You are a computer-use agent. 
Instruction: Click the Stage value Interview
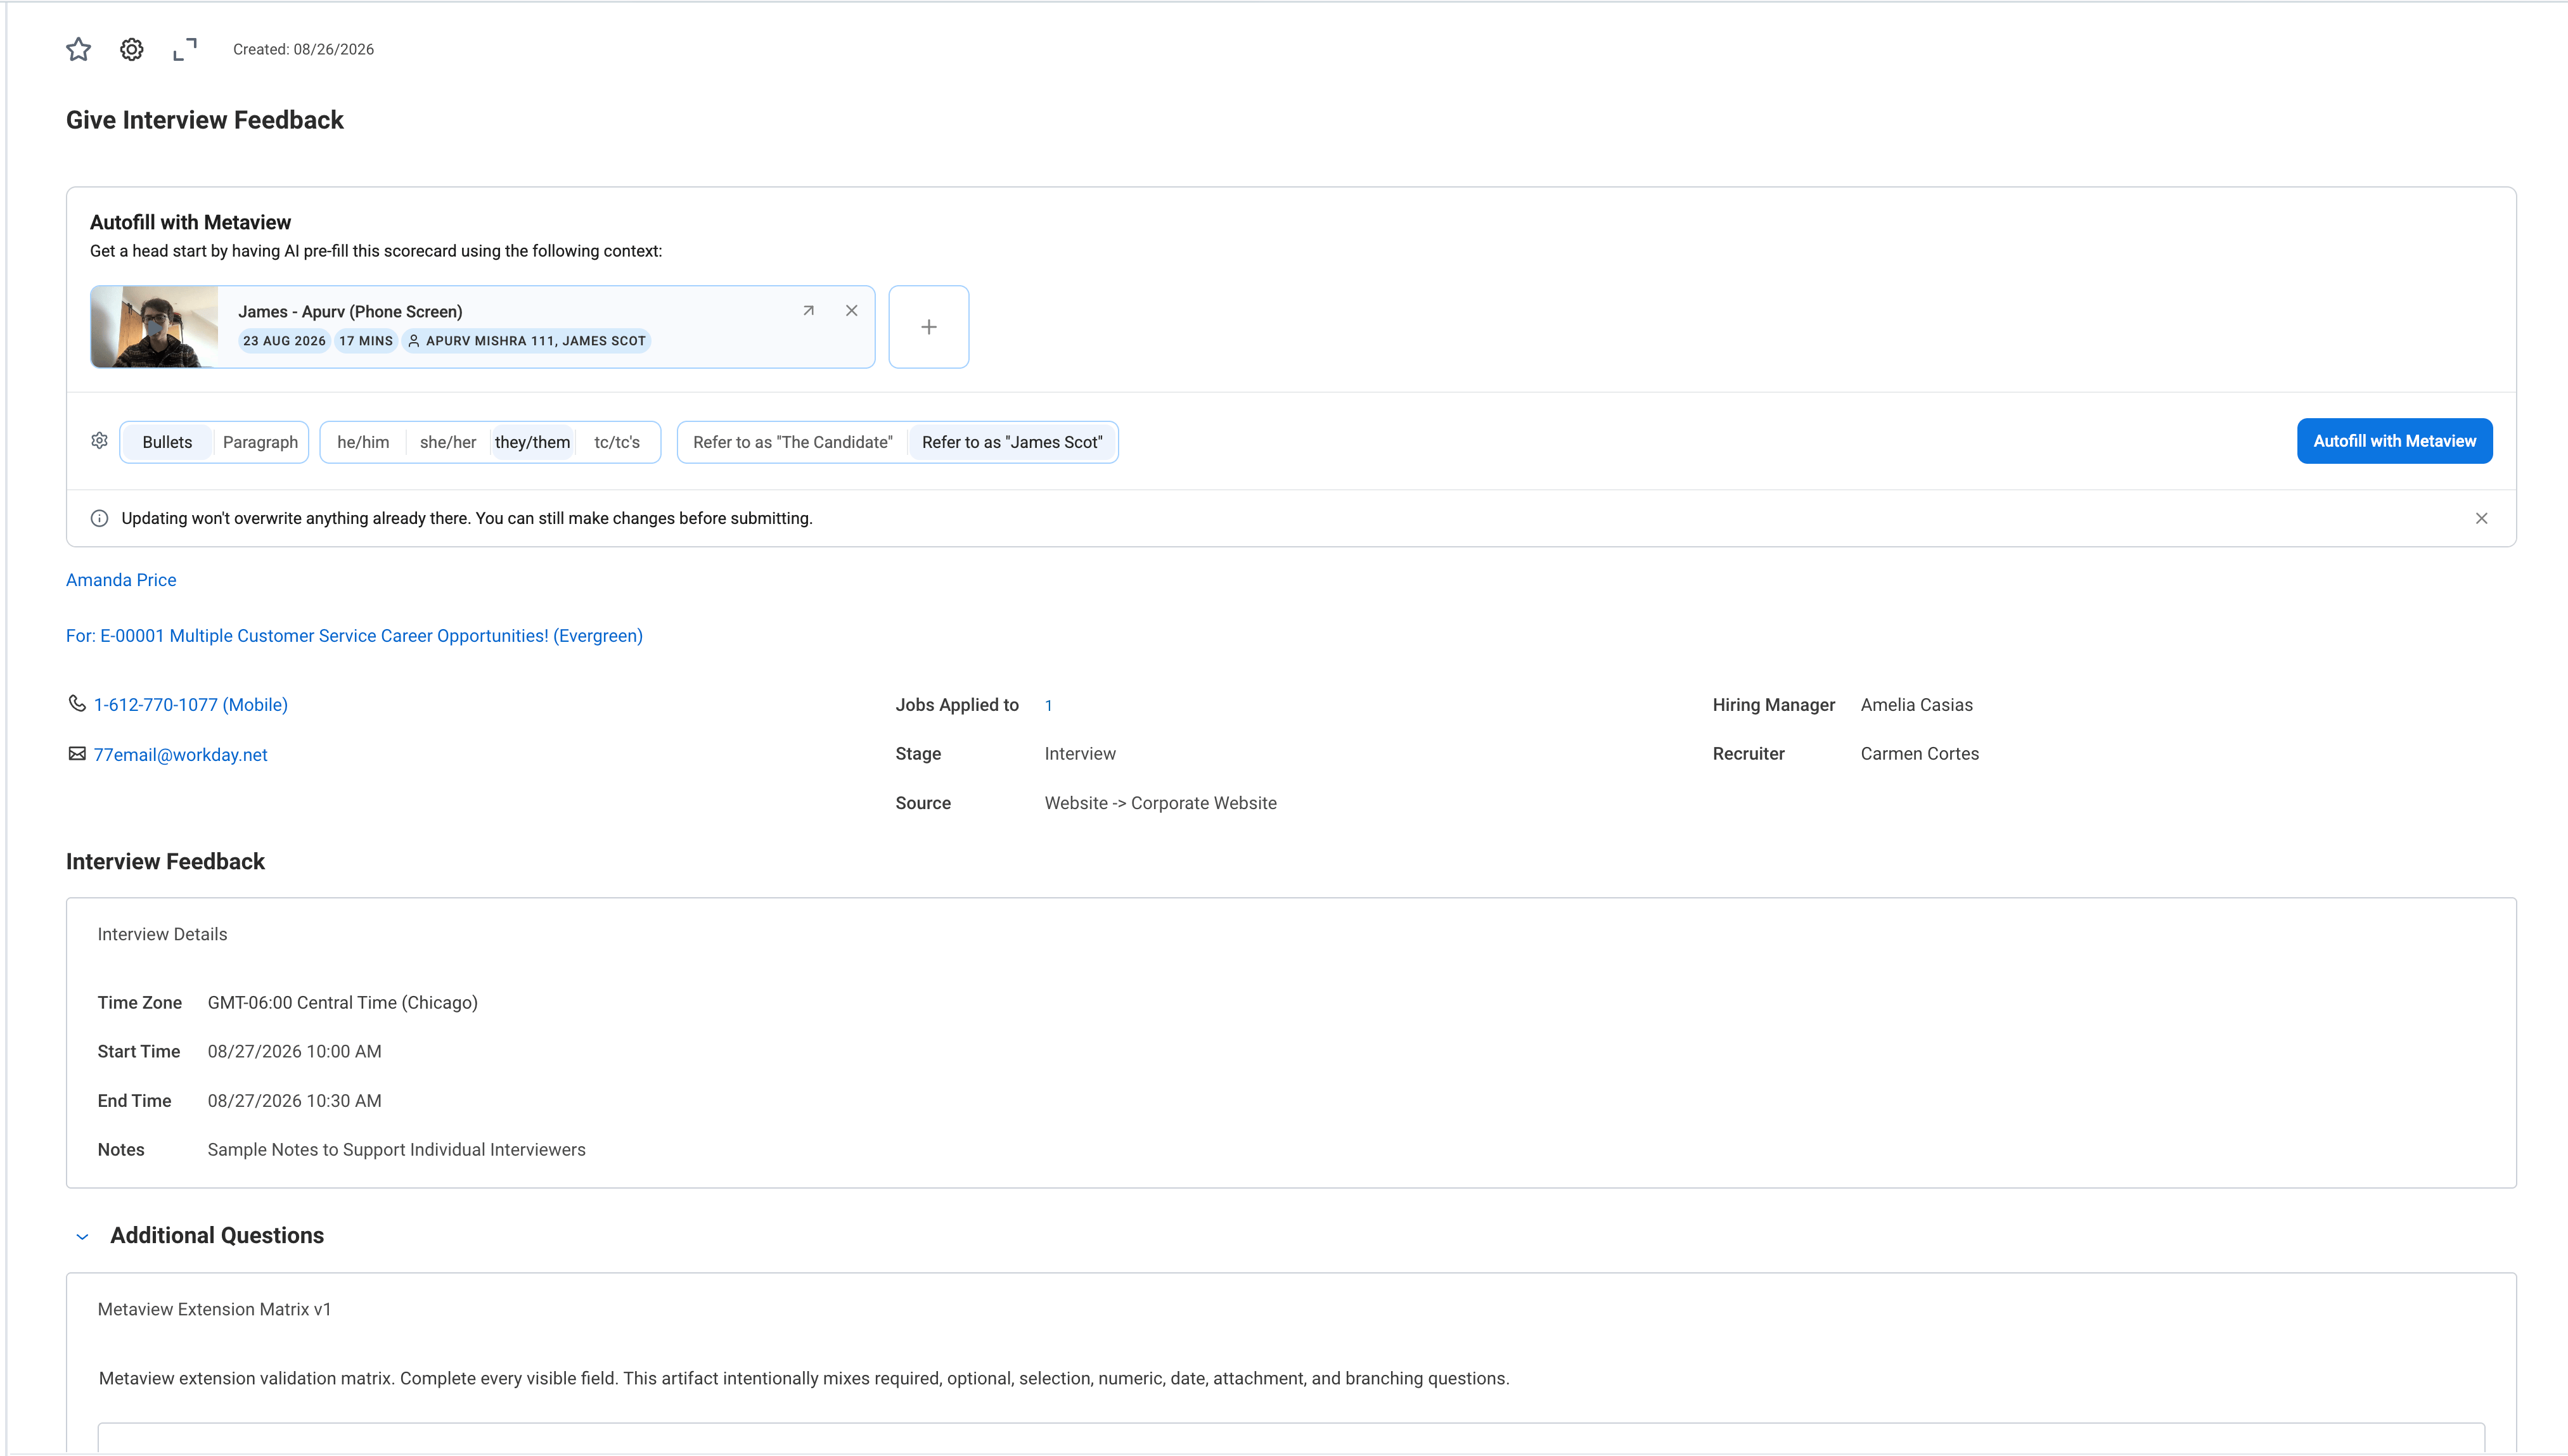[x=1080, y=754]
